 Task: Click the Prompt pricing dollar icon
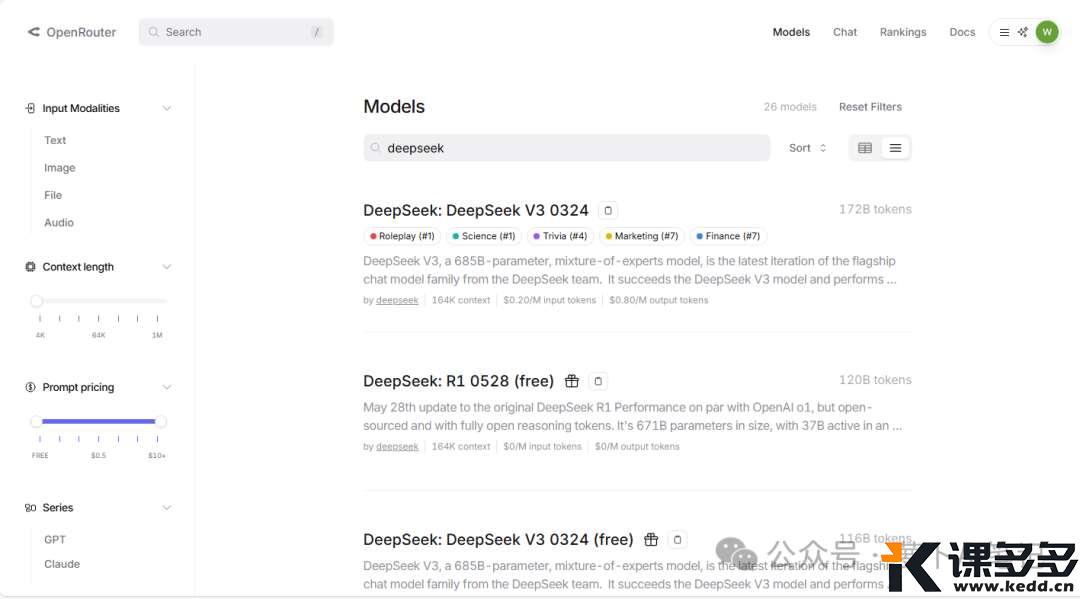point(30,387)
